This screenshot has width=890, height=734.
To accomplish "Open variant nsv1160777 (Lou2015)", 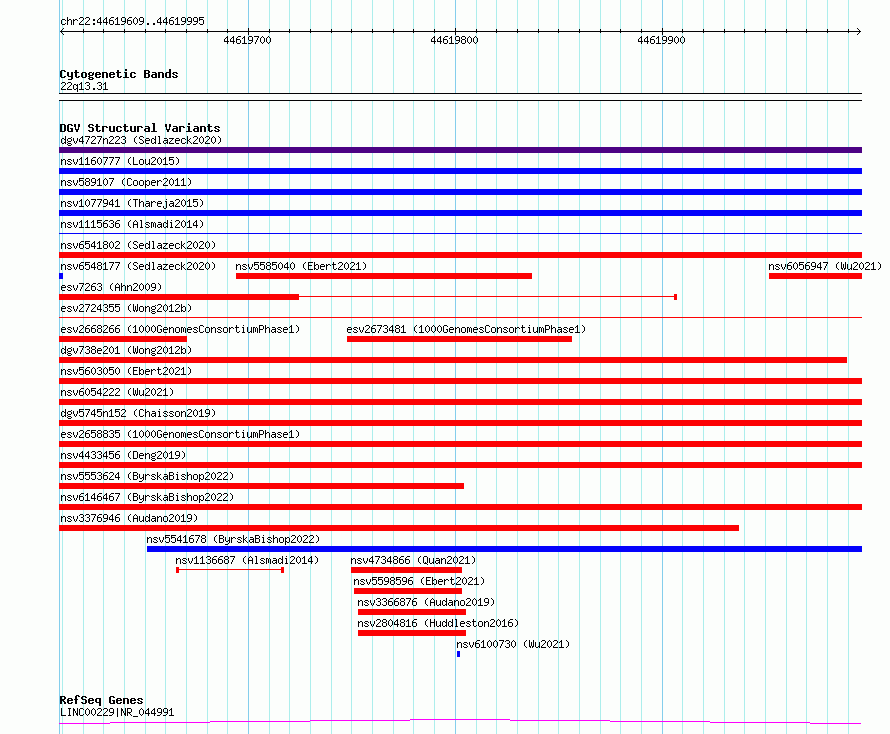I will pos(120,161).
